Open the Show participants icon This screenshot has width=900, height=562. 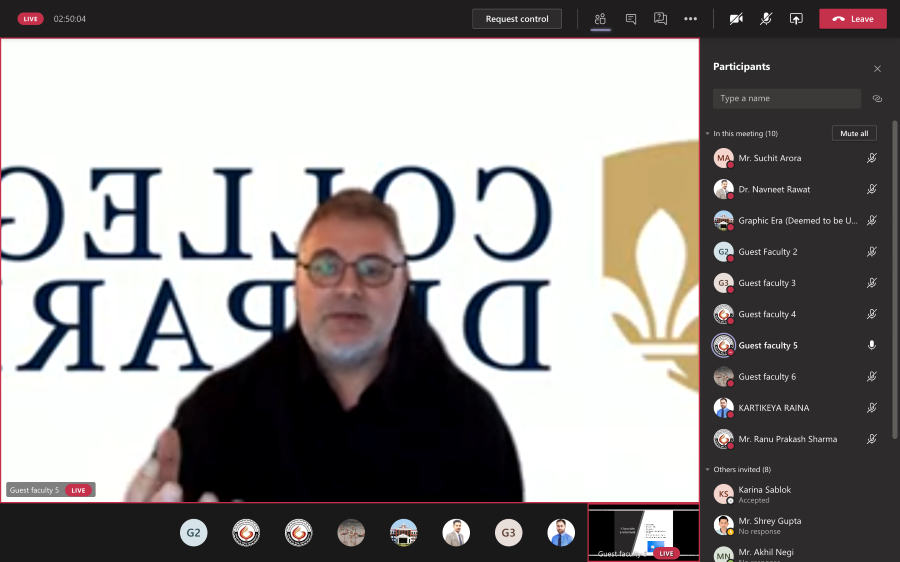point(600,19)
